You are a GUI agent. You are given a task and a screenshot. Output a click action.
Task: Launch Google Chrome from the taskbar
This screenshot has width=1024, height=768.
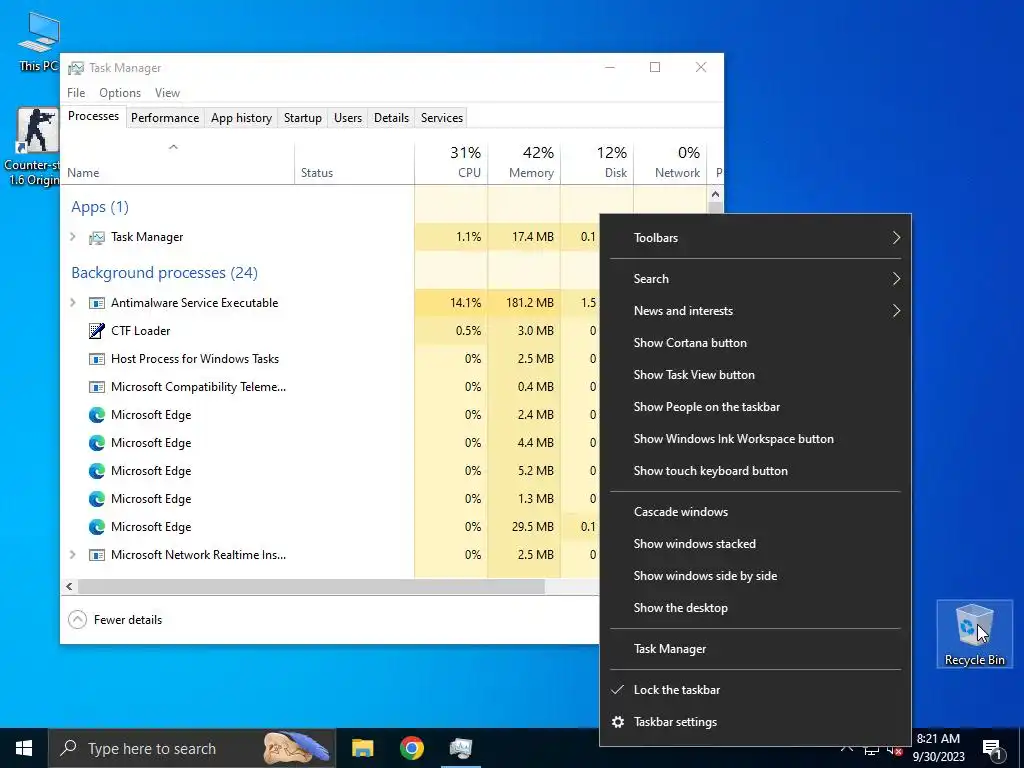pos(411,748)
